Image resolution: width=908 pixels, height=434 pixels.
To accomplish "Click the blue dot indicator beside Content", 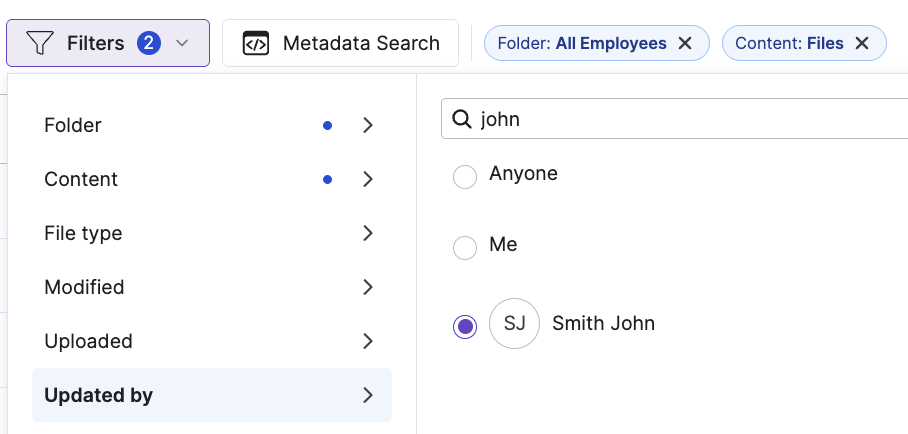I will (327, 179).
